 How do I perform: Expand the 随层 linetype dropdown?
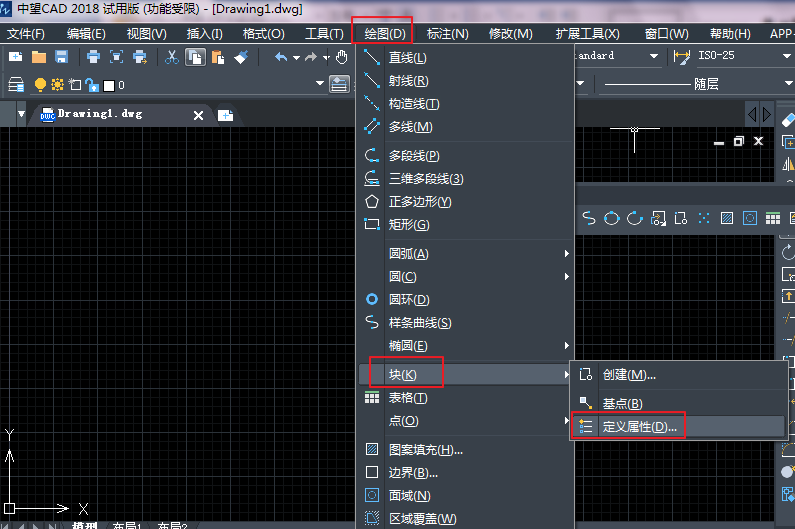778,84
